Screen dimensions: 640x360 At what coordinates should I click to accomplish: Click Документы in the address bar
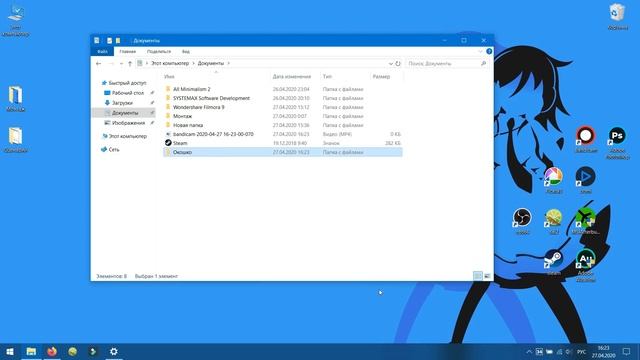(211, 63)
